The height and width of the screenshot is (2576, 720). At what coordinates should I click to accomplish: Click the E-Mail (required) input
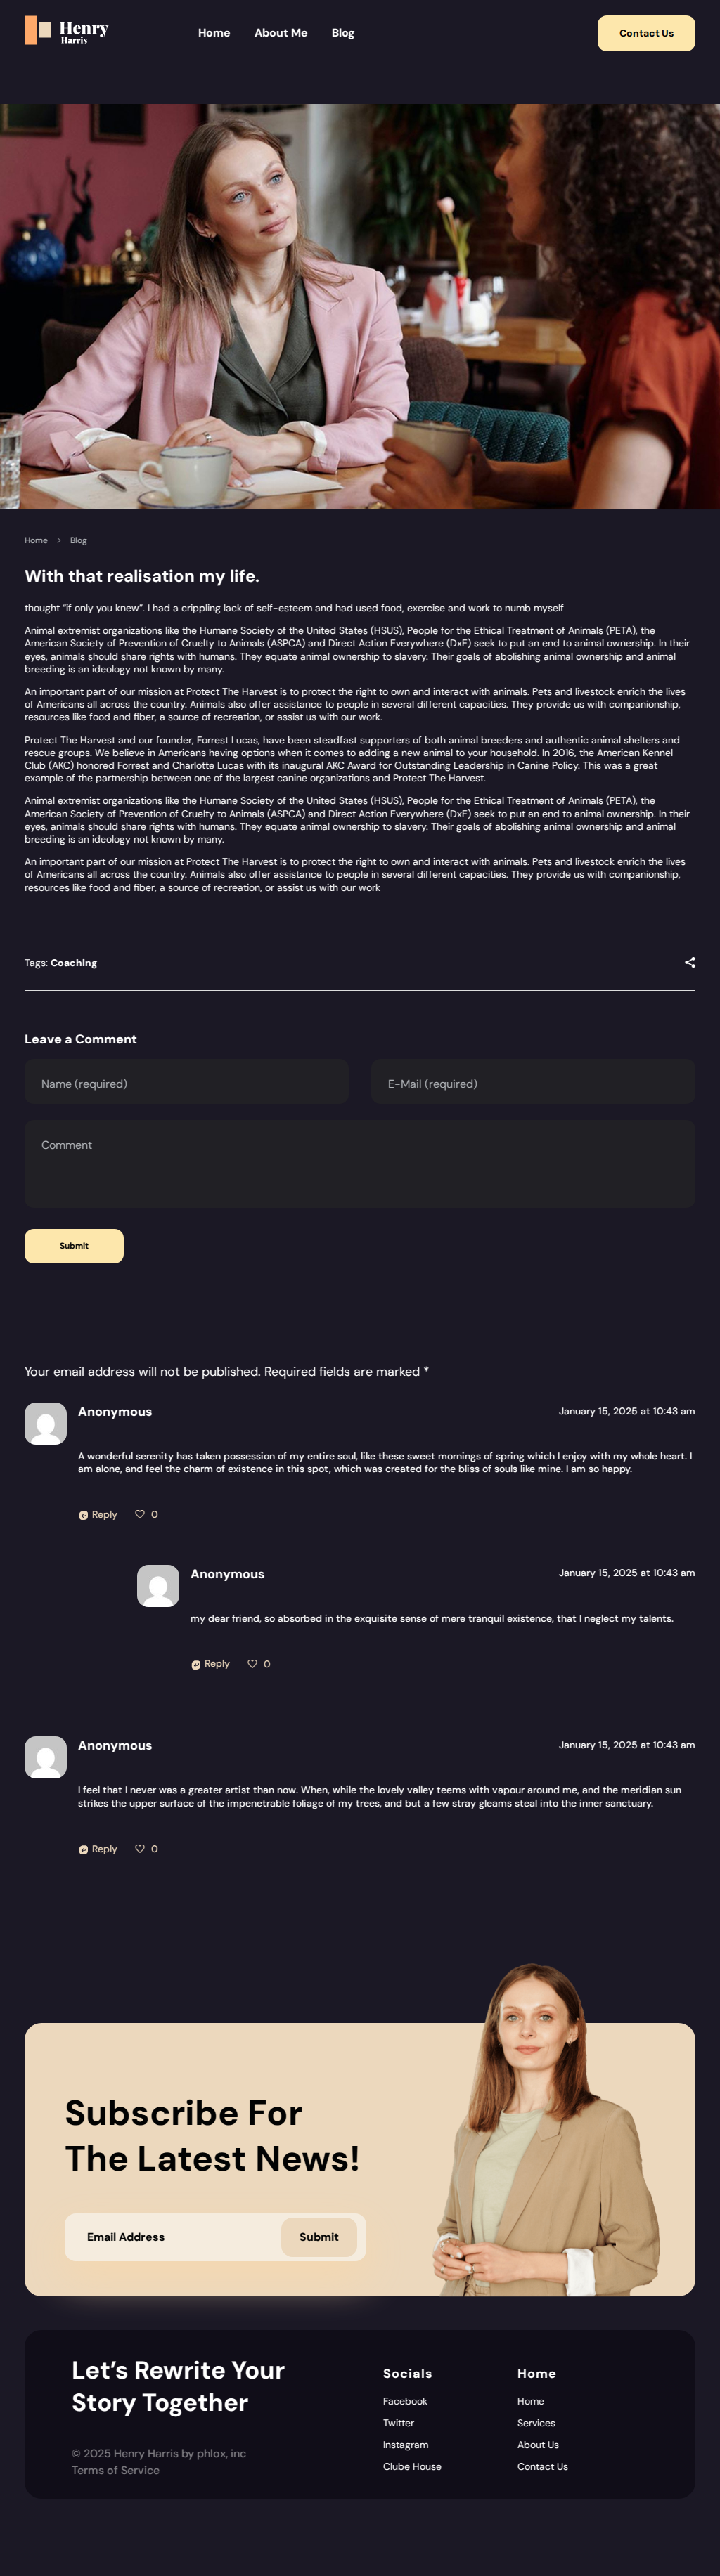point(533,1083)
